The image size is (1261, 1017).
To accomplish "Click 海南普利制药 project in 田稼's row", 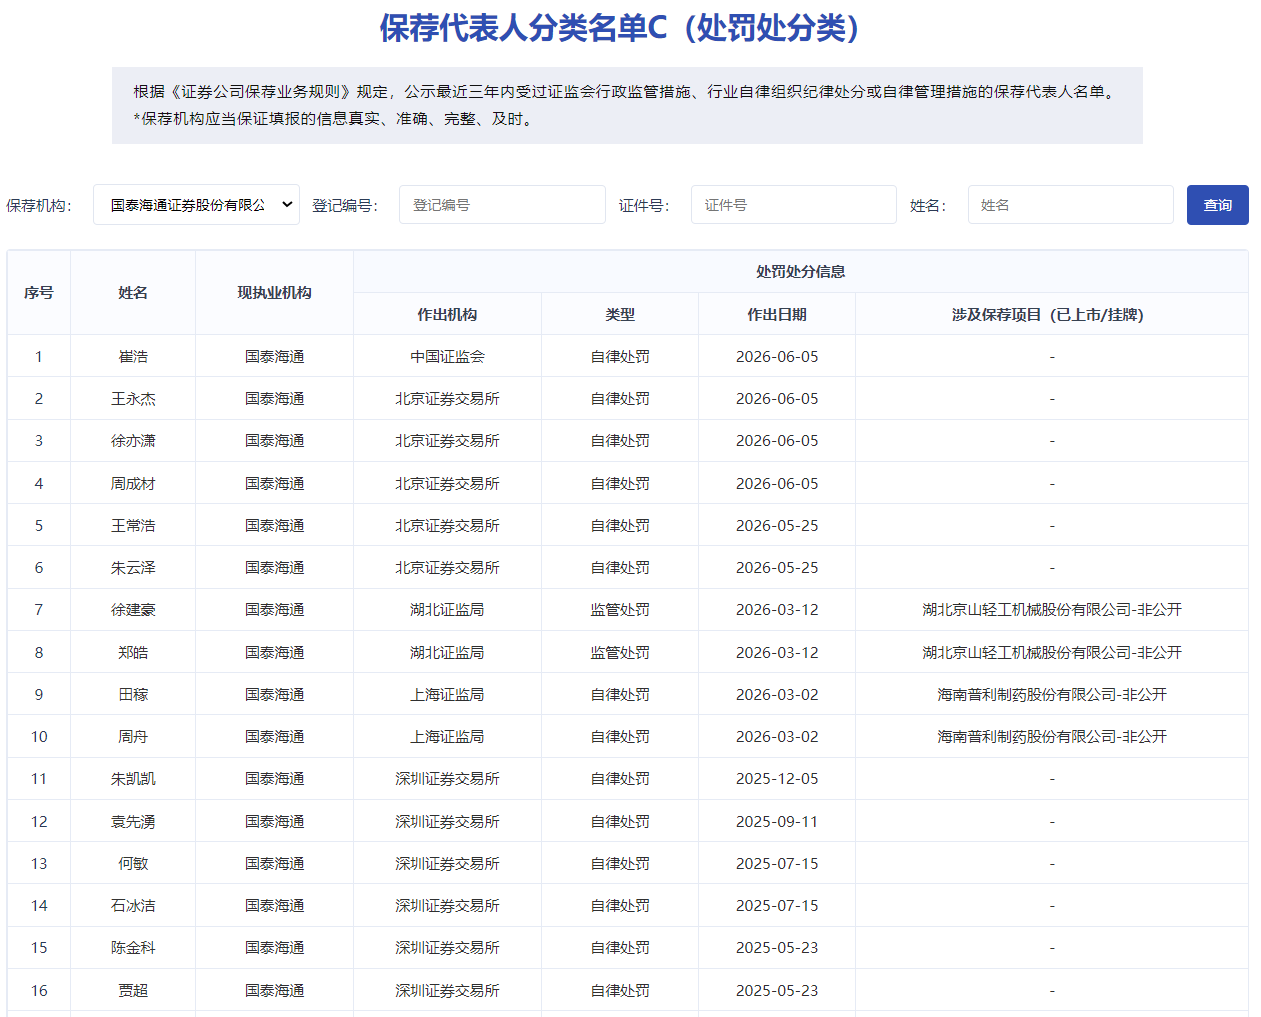I will 1052,694.
